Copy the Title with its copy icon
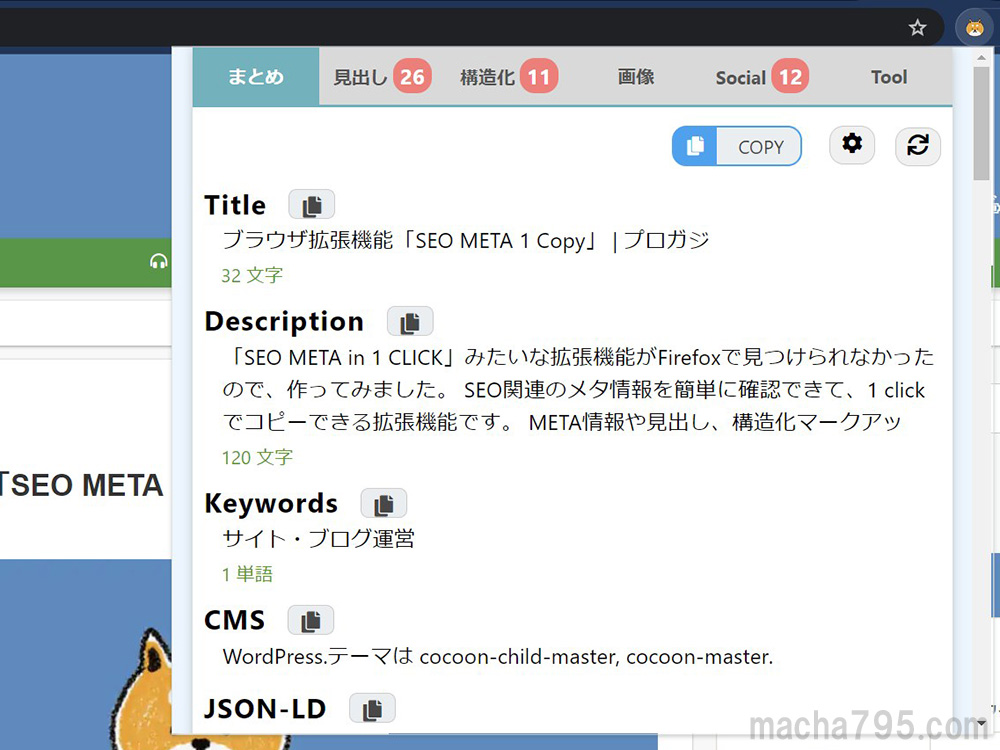Image resolution: width=1000 pixels, height=750 pixels. click(x=311, y=205)
